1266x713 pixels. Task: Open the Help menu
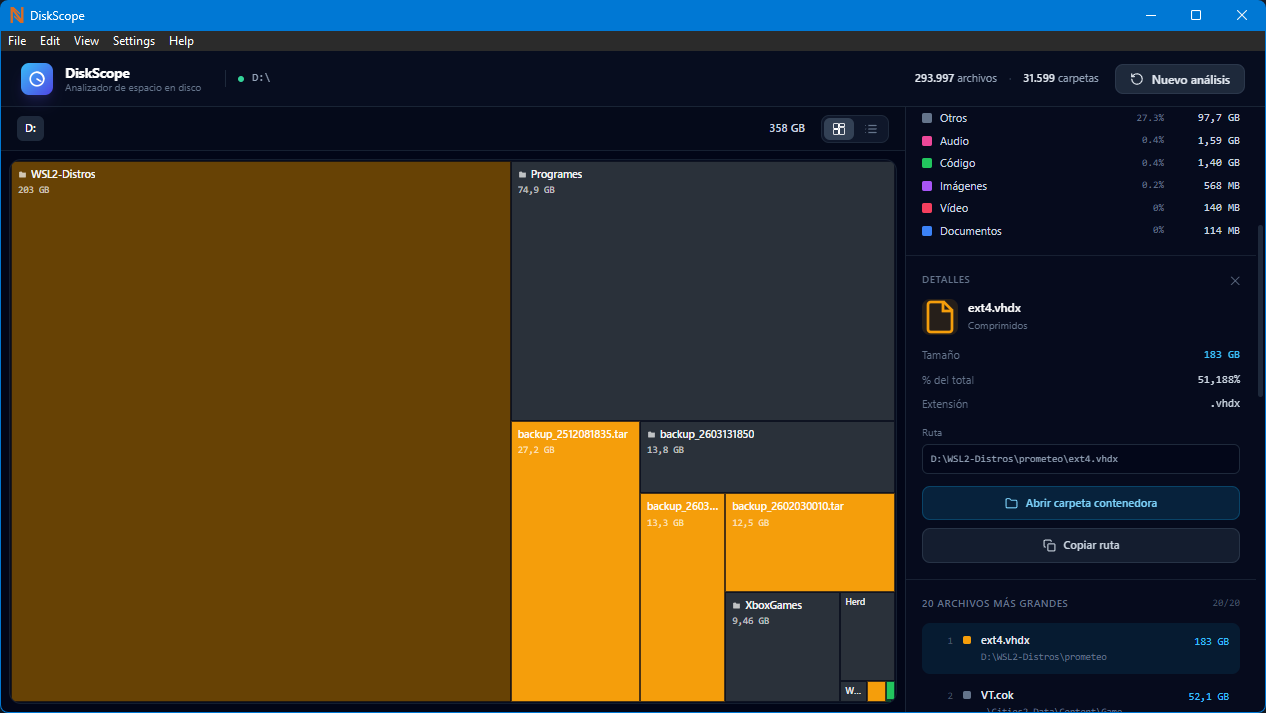181,41
